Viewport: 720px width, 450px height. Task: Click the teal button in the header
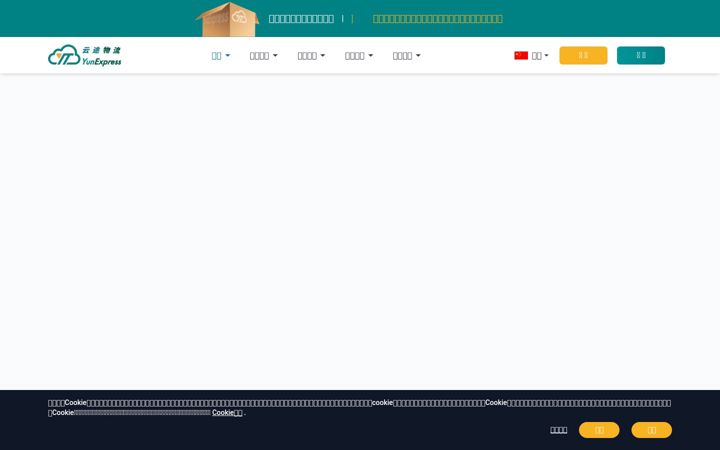click(x=641, y=55)
